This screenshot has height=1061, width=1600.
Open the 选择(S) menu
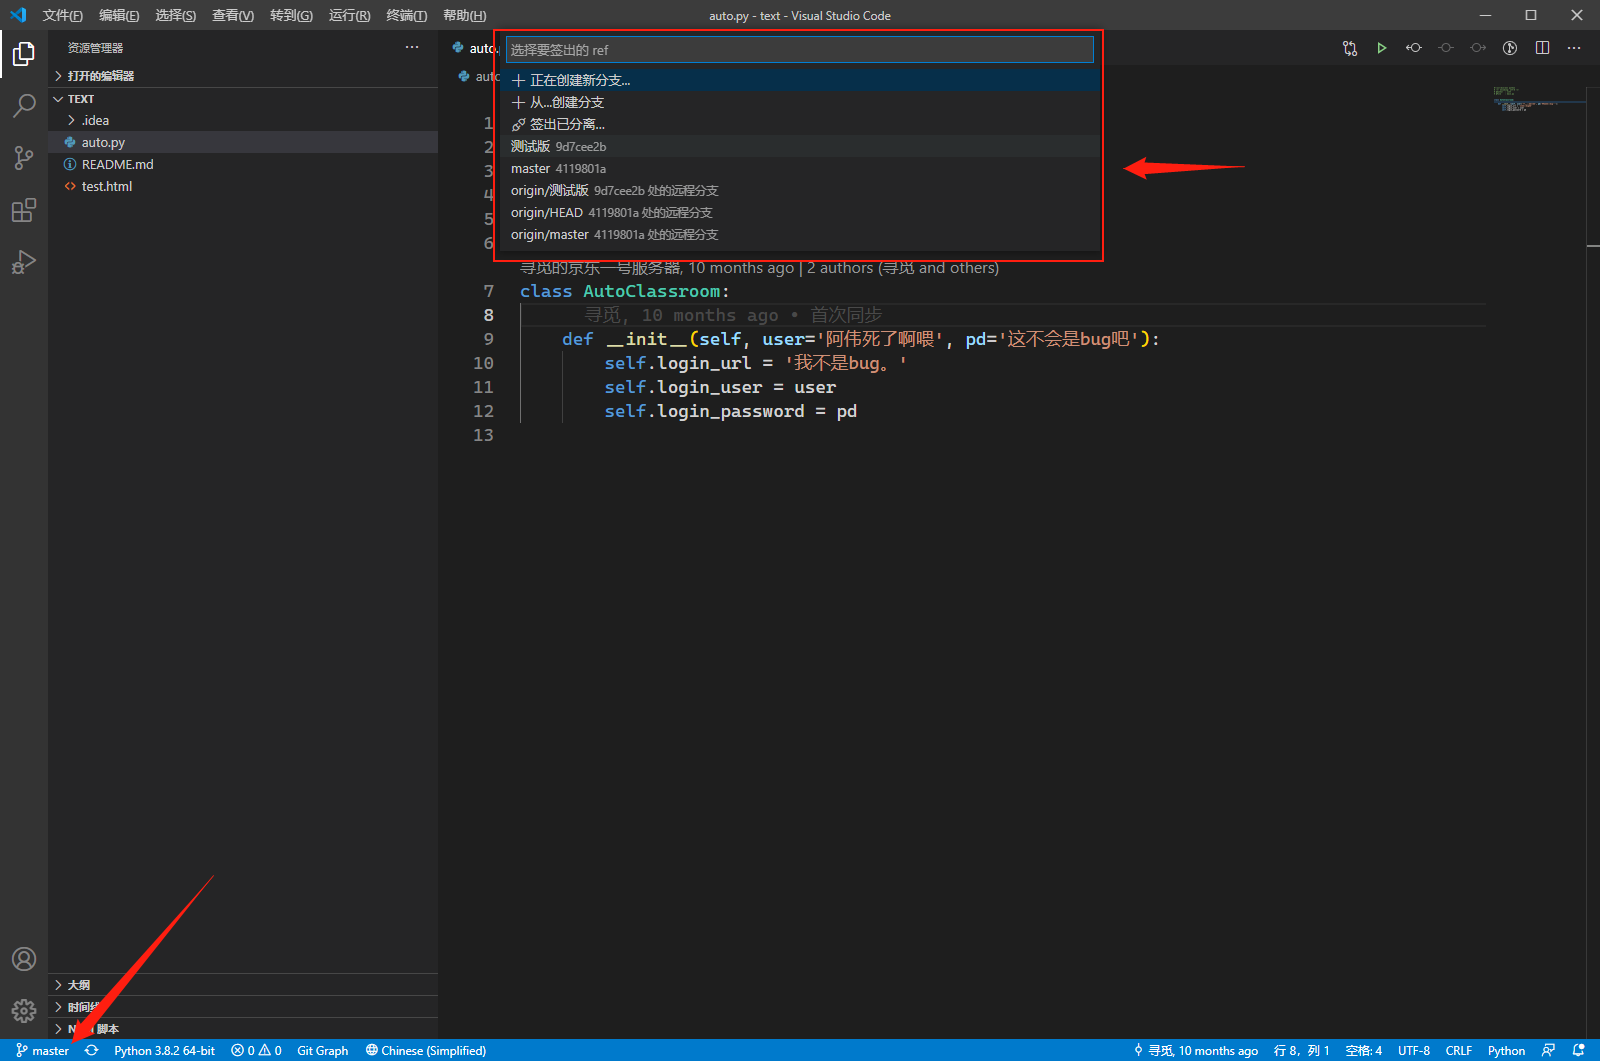coord(175,15)
